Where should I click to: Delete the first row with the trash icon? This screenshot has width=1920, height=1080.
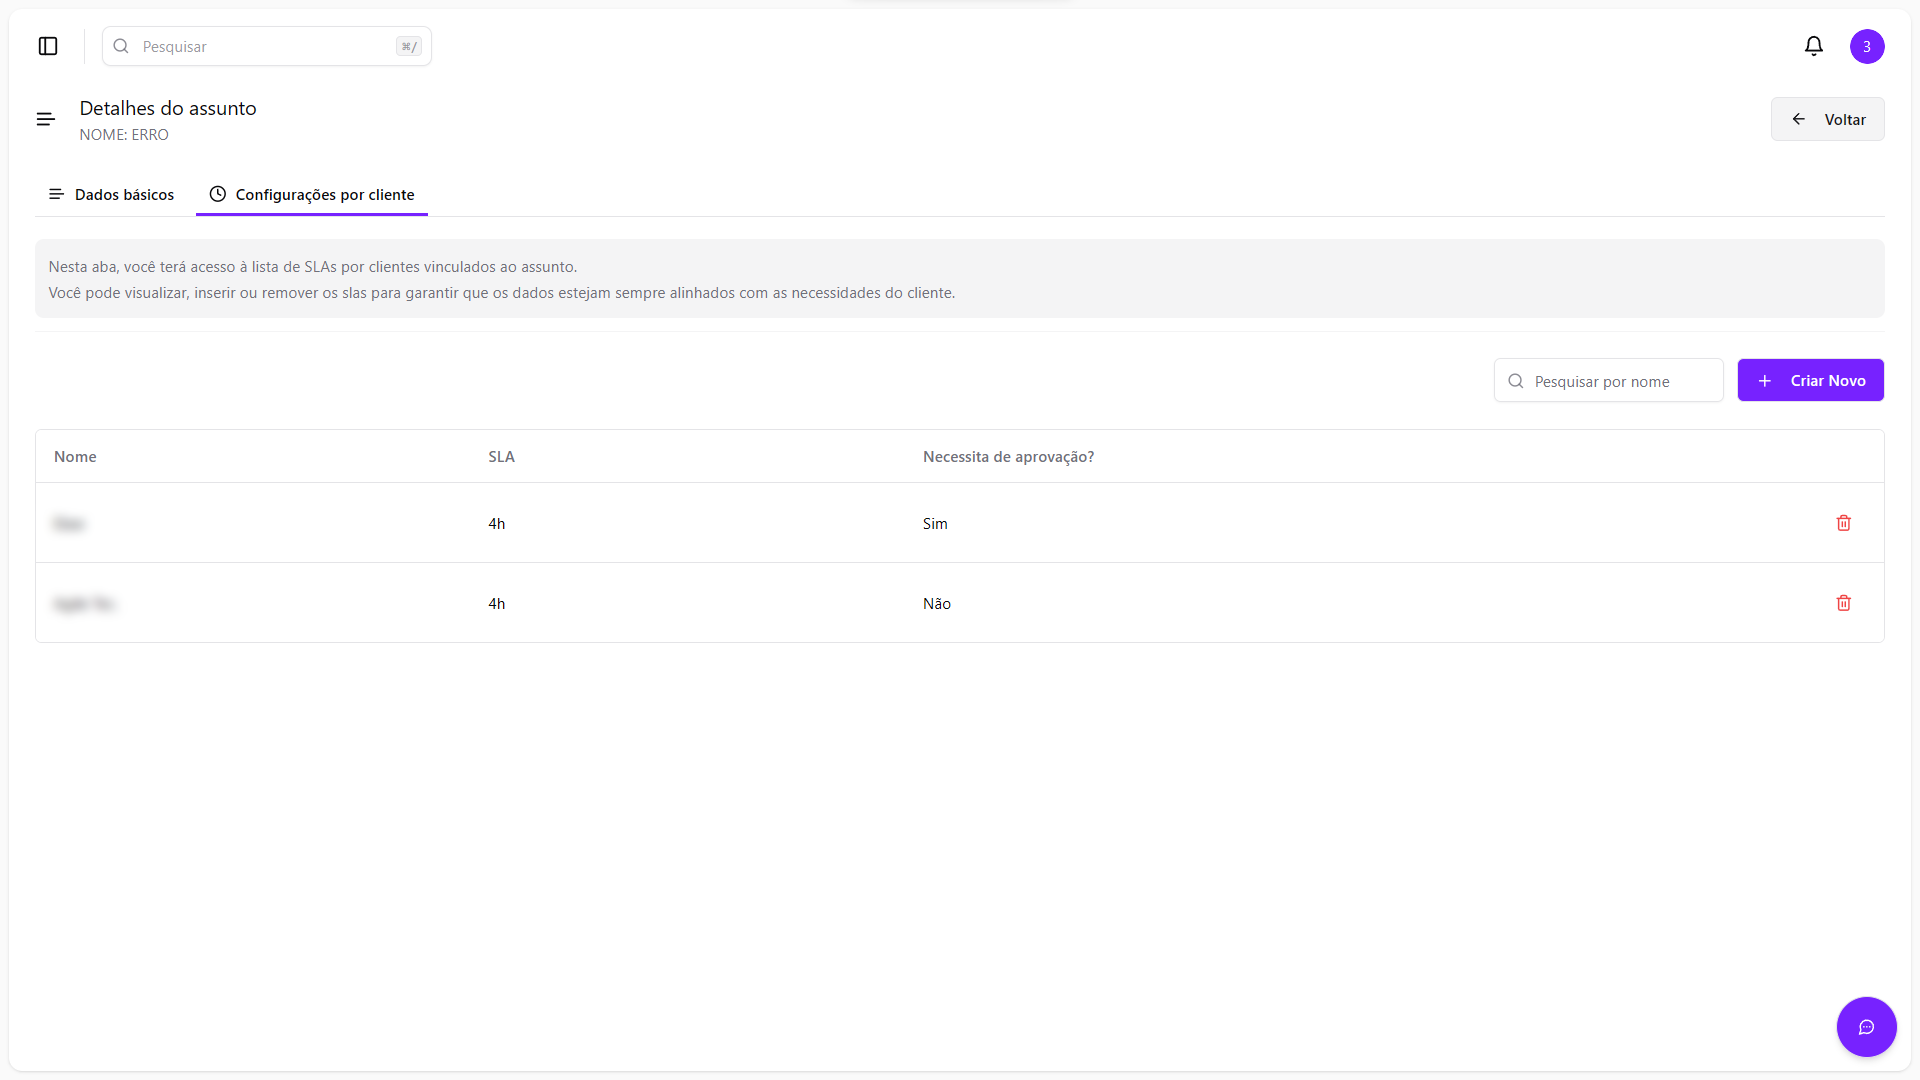point(1843,523)
